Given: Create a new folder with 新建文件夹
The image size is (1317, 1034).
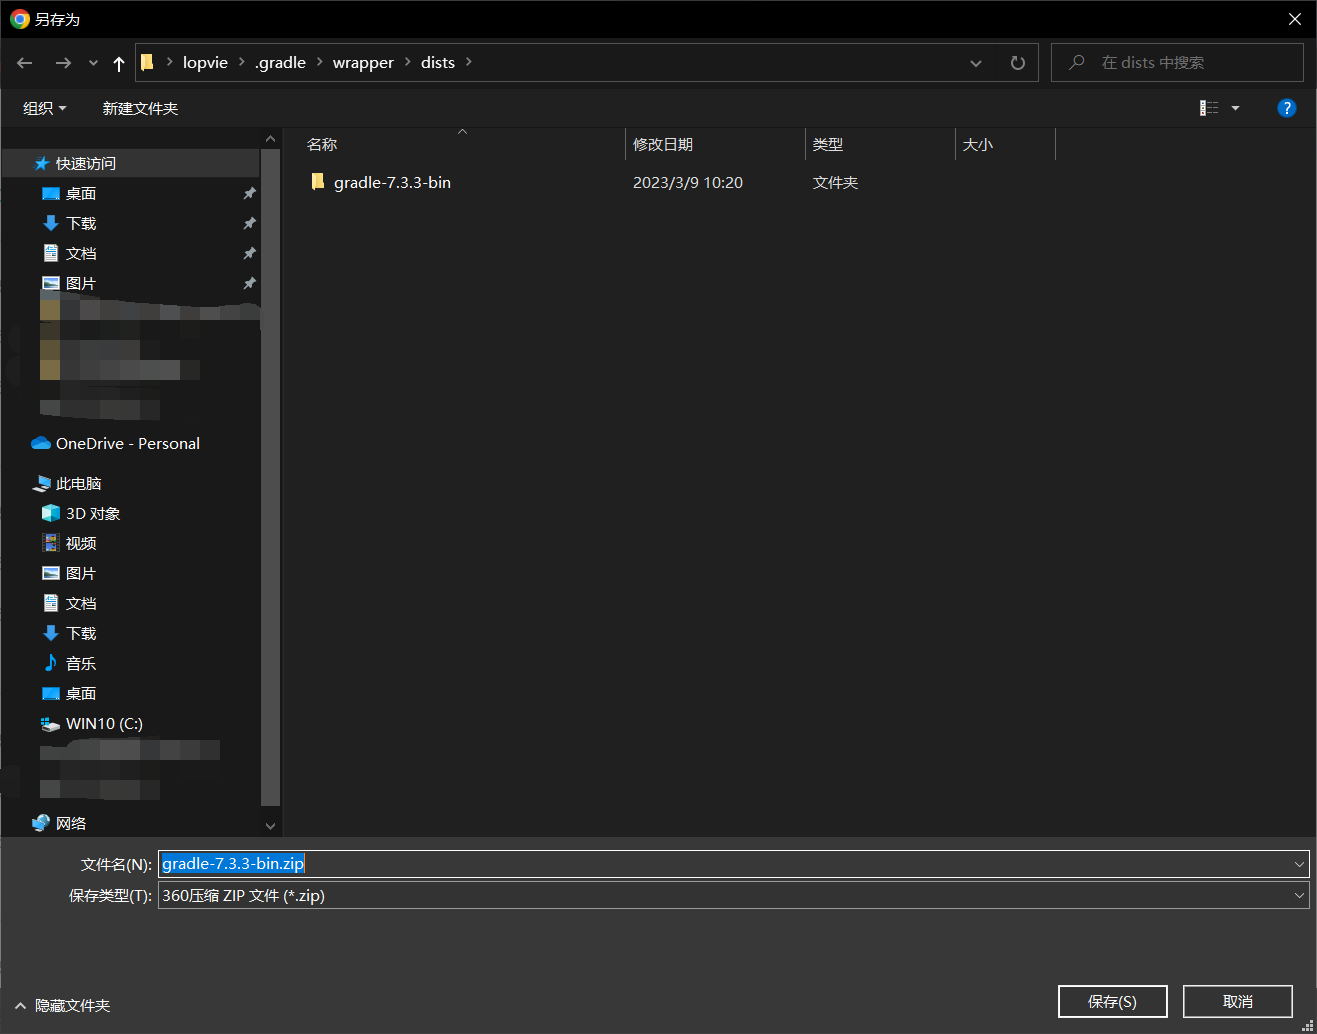Looking at the screenshot, I should (140, 108).
